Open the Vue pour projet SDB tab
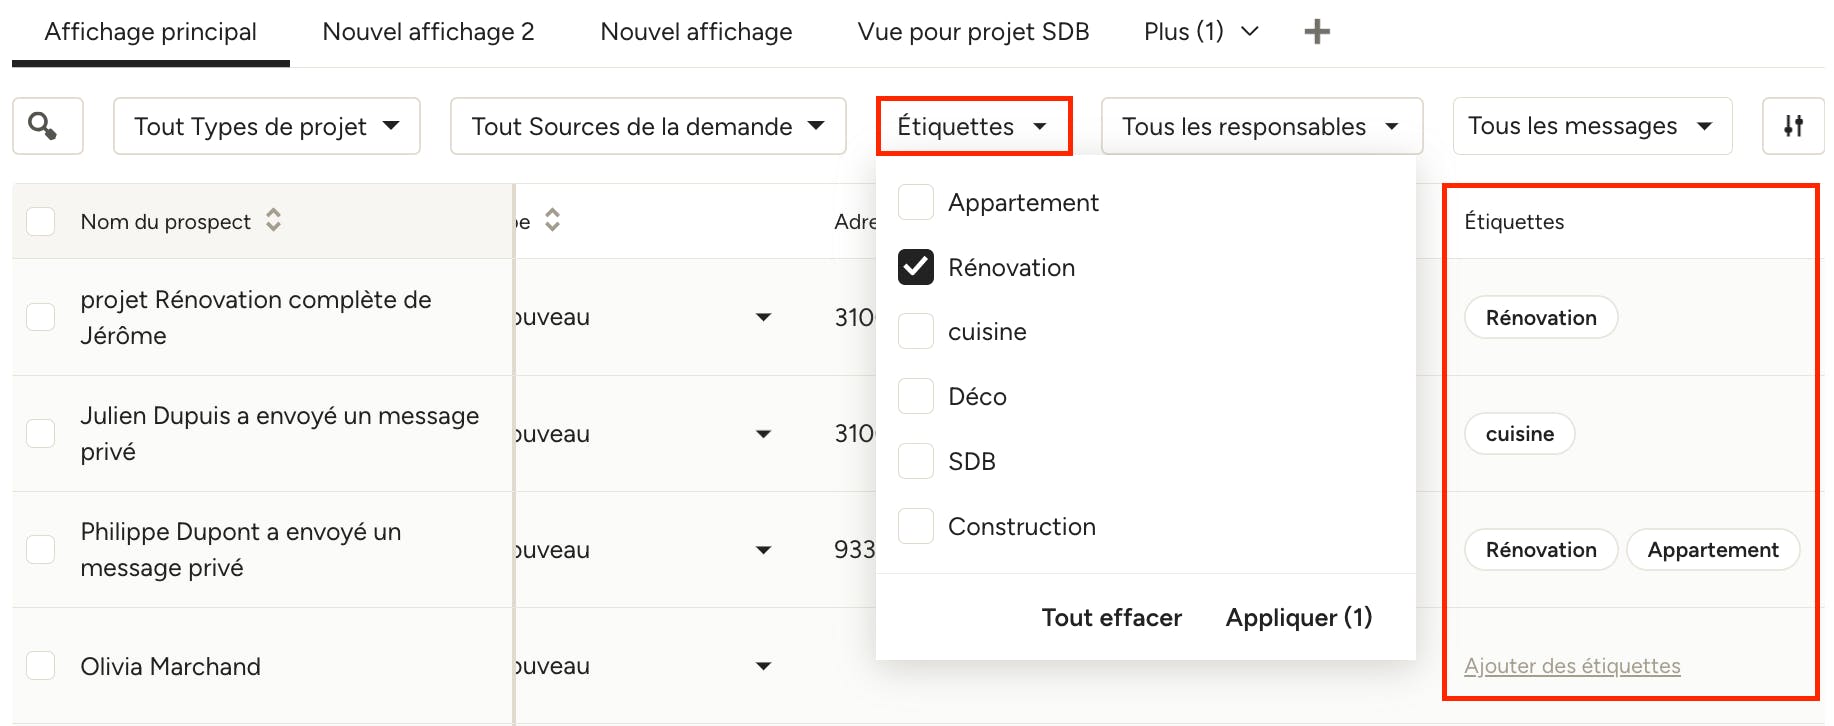This screenshot has width=1834, height=726. click(973, 32)
